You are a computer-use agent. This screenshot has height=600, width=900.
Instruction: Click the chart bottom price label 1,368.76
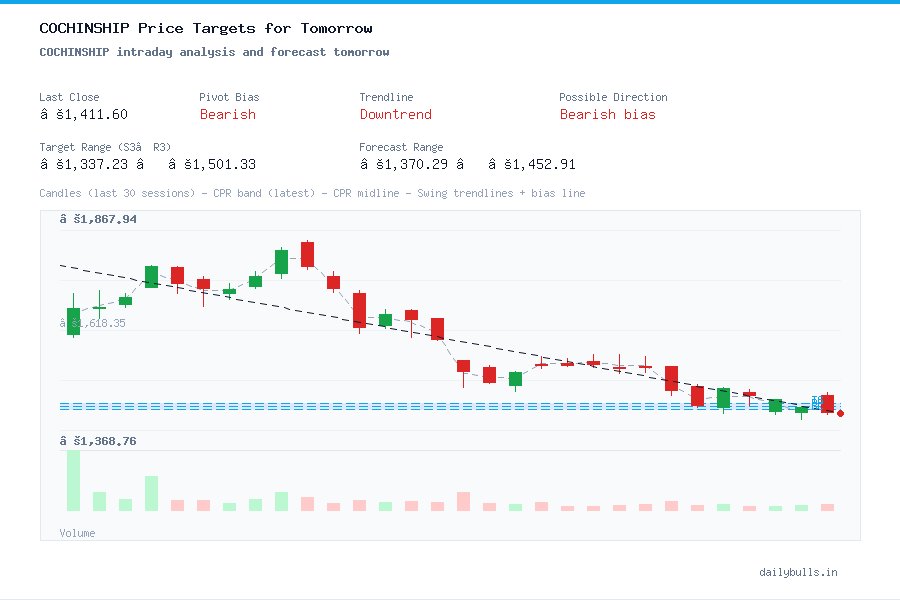(x=98, y=441)
